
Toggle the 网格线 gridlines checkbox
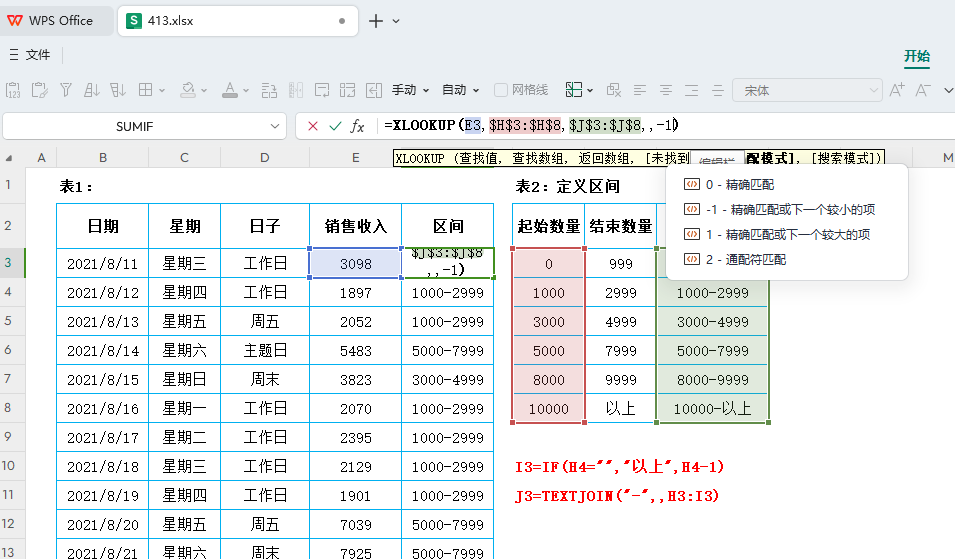(x=501, y=90)
